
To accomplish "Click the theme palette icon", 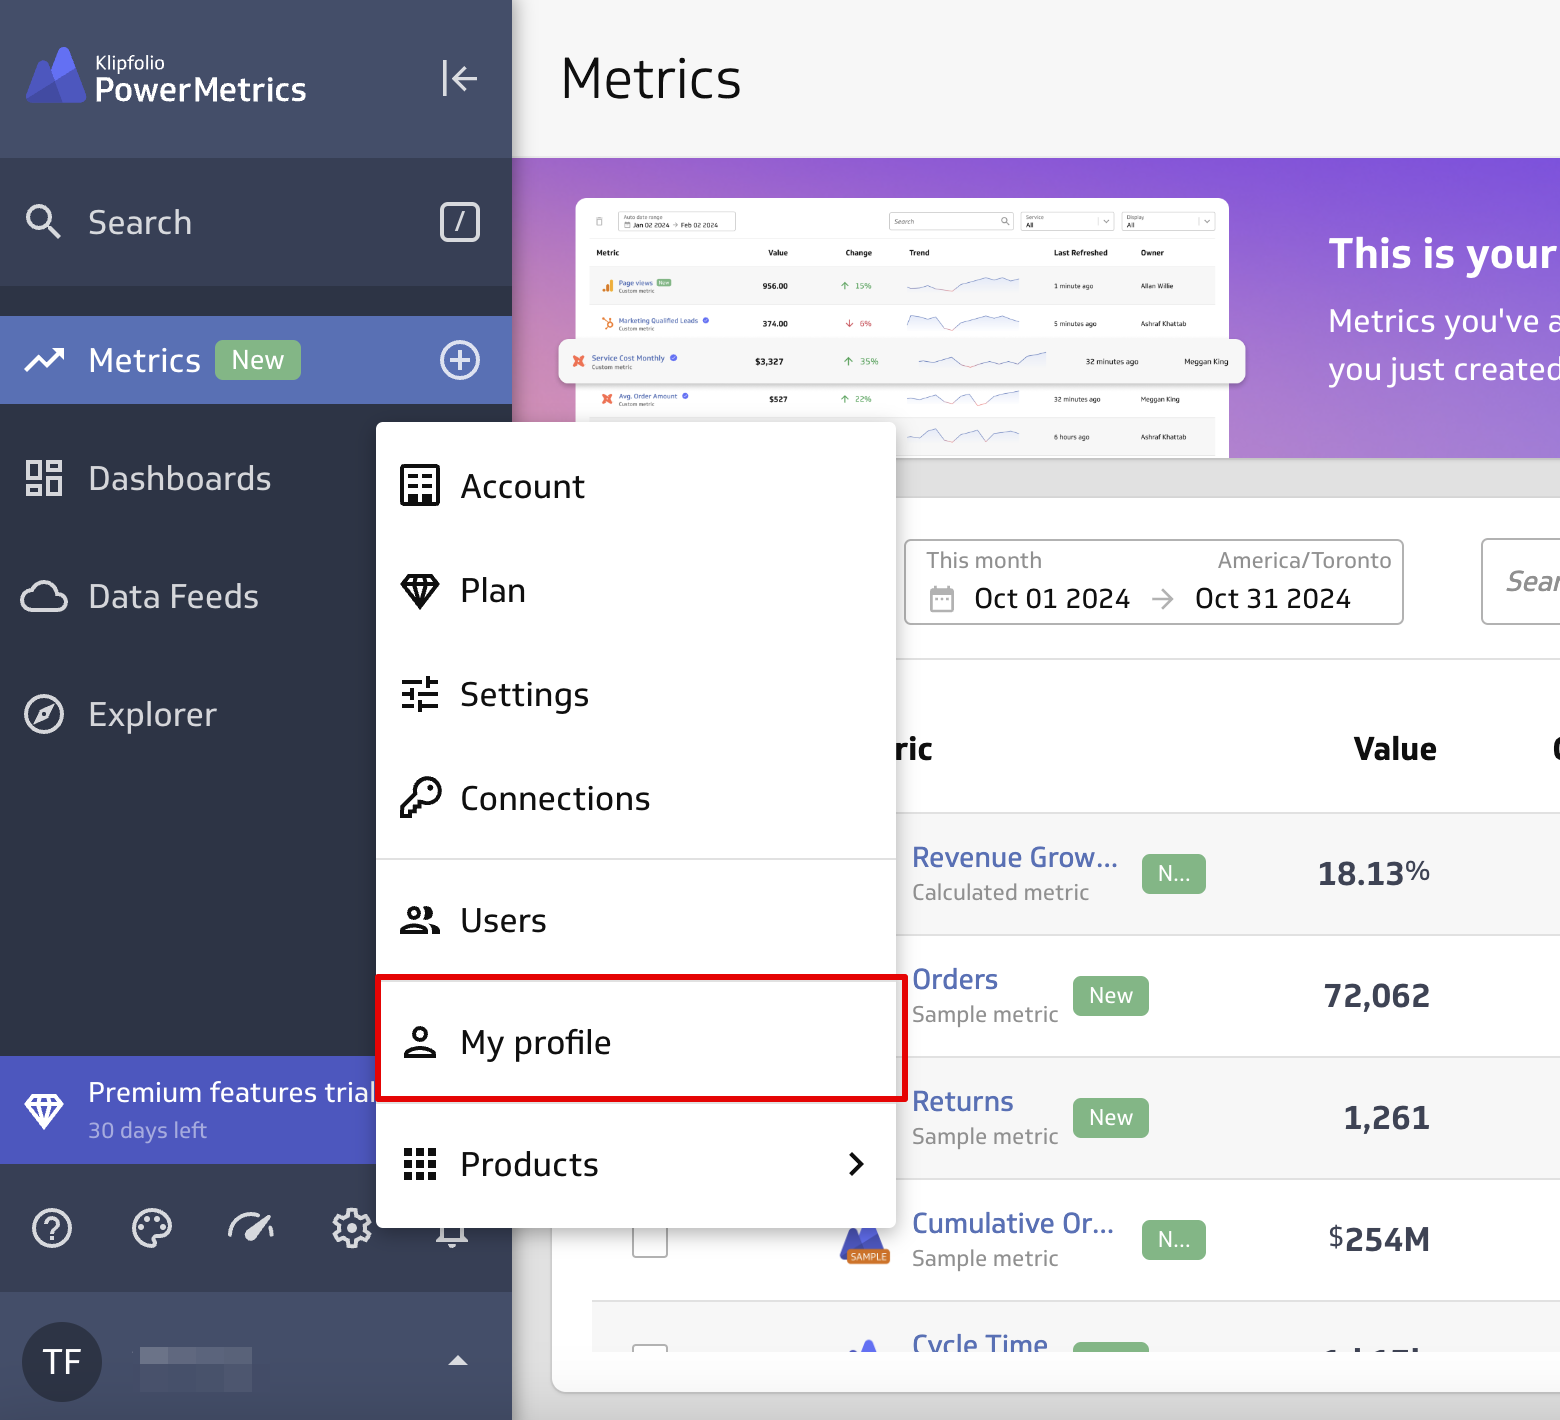I will point(152,1228).
